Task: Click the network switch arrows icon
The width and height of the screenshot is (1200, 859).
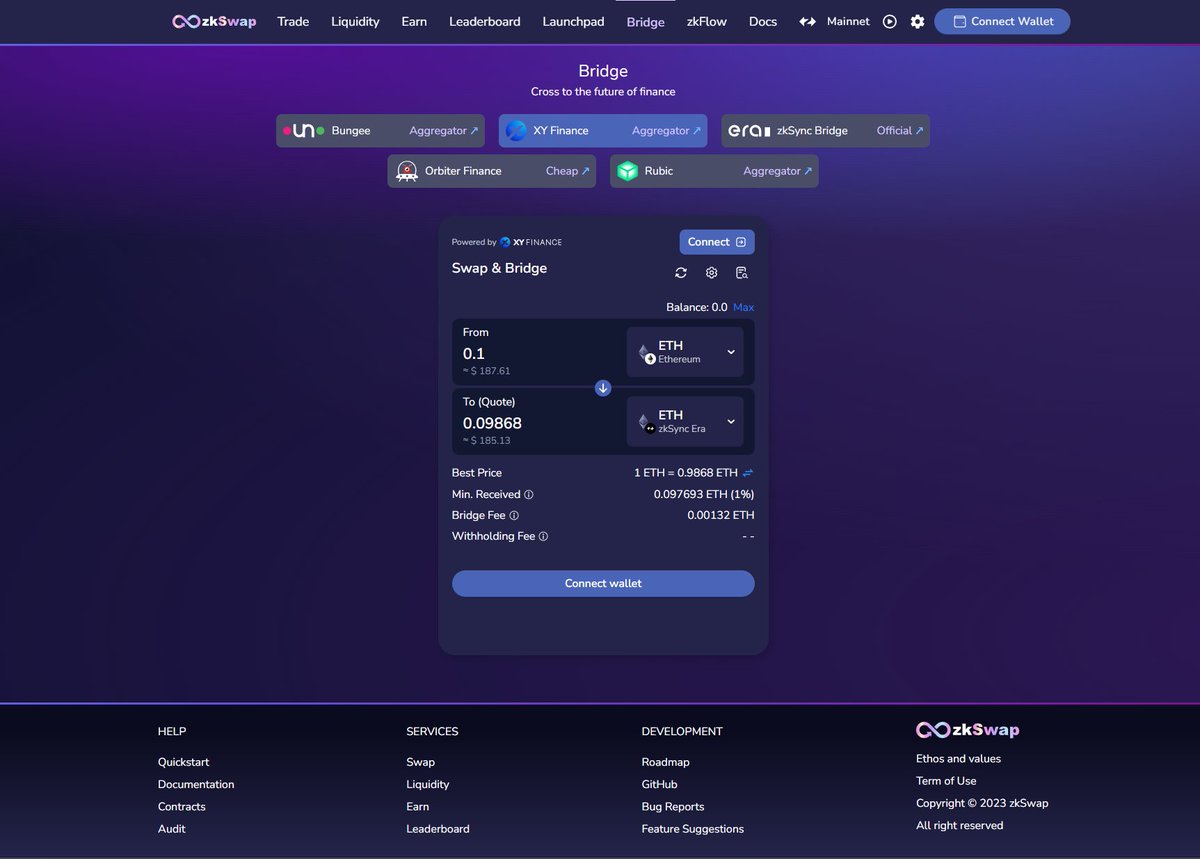Action: pos(808,21)
